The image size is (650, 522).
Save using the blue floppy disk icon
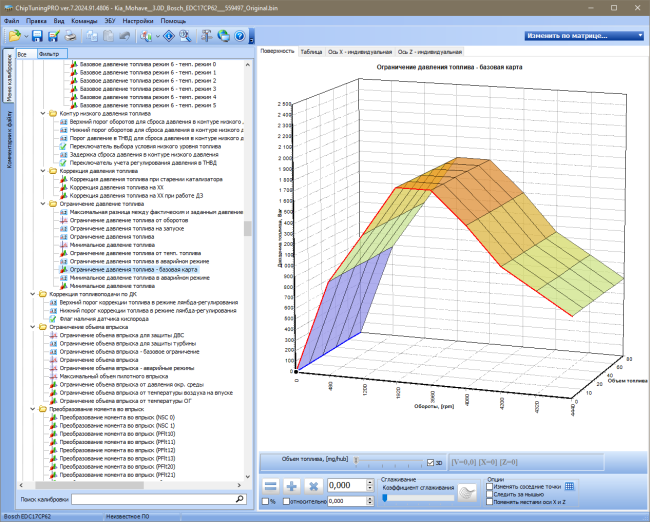pos(37,36)
